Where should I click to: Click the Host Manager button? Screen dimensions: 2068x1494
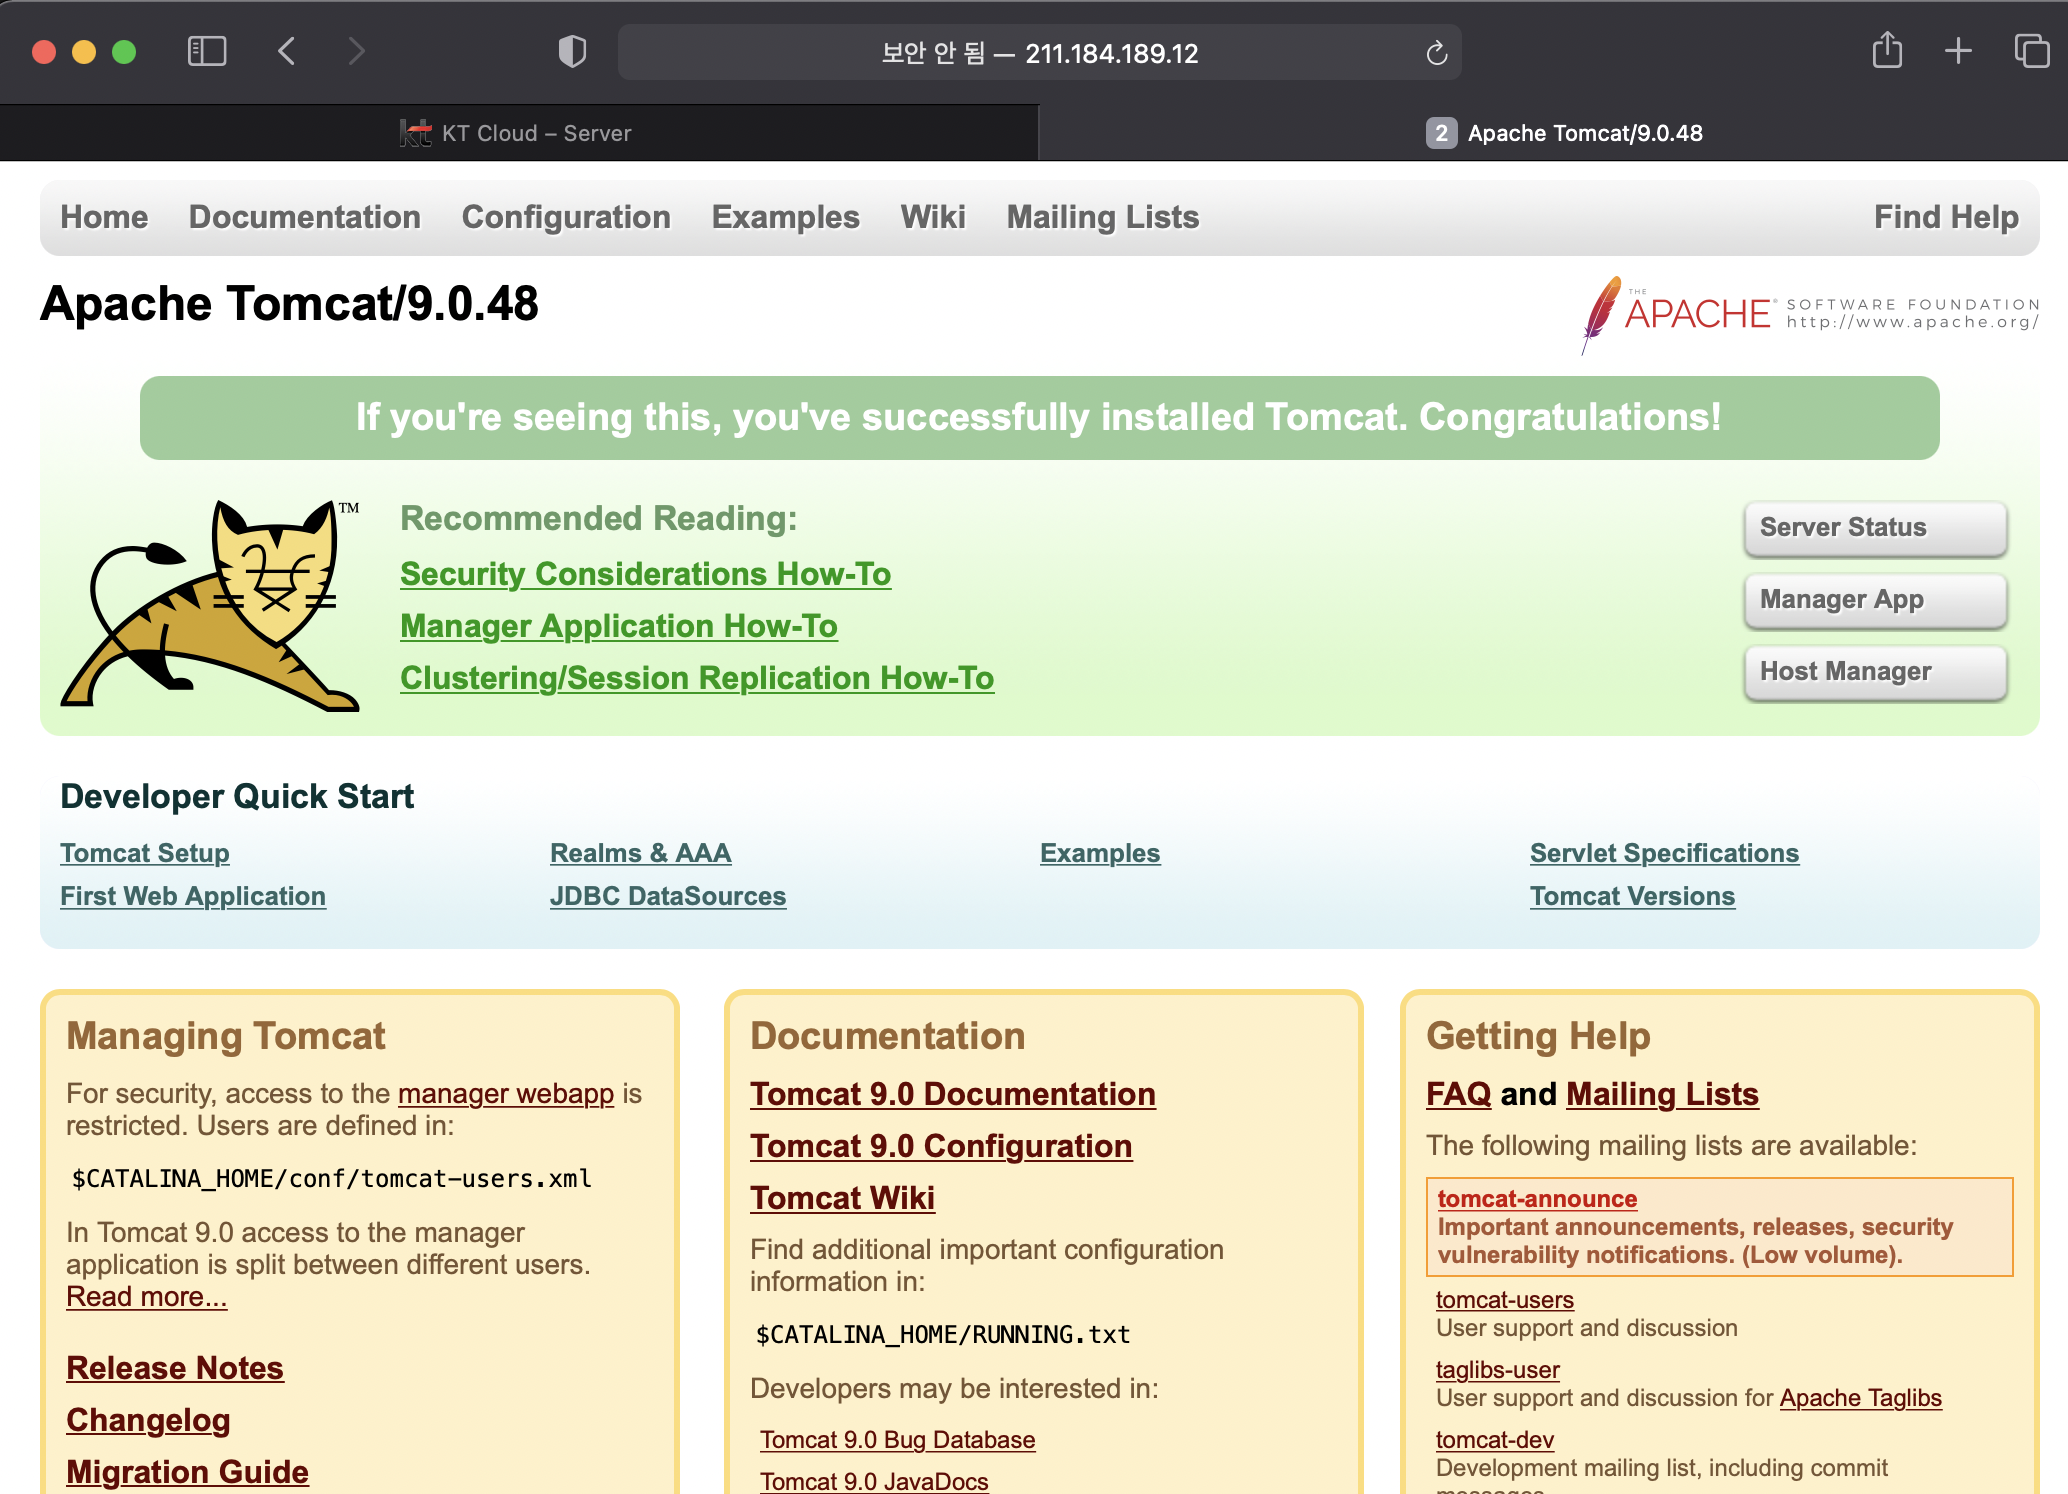coord(1874,672)
